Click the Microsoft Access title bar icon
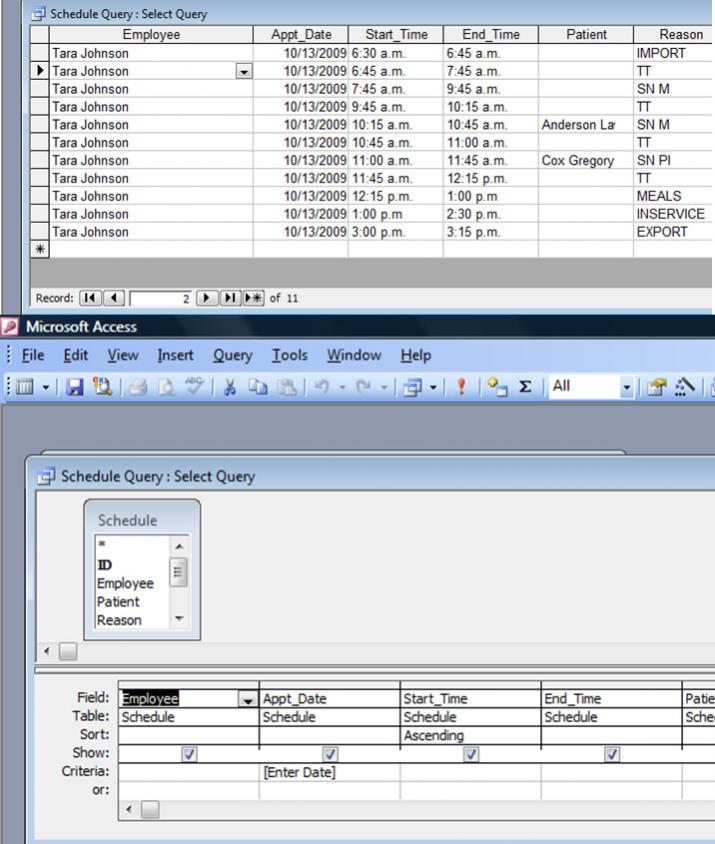715x844 pixels. point(10,327)
